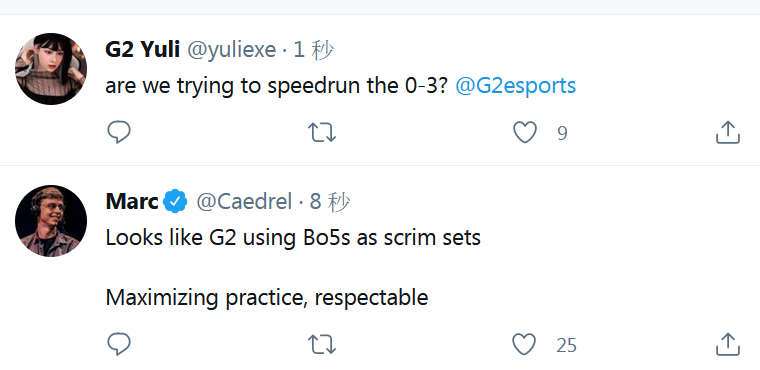
Task: Open G2 Yuli's profile from display name
Action: pos(142,49)
